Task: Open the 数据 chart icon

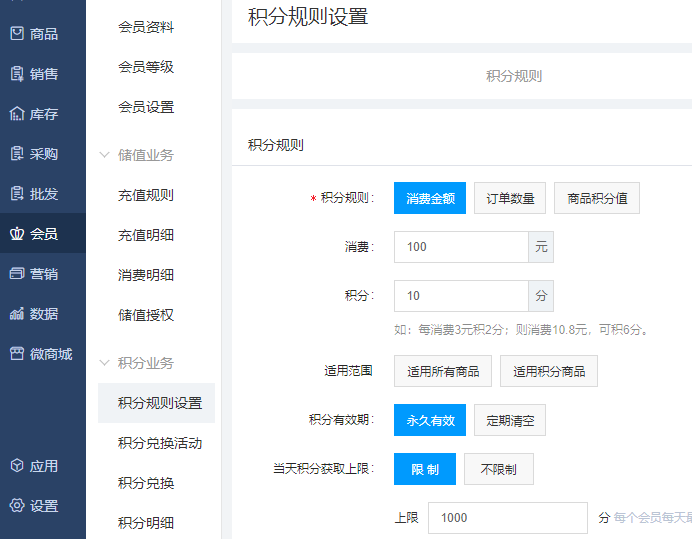Action: coord(17,314)
